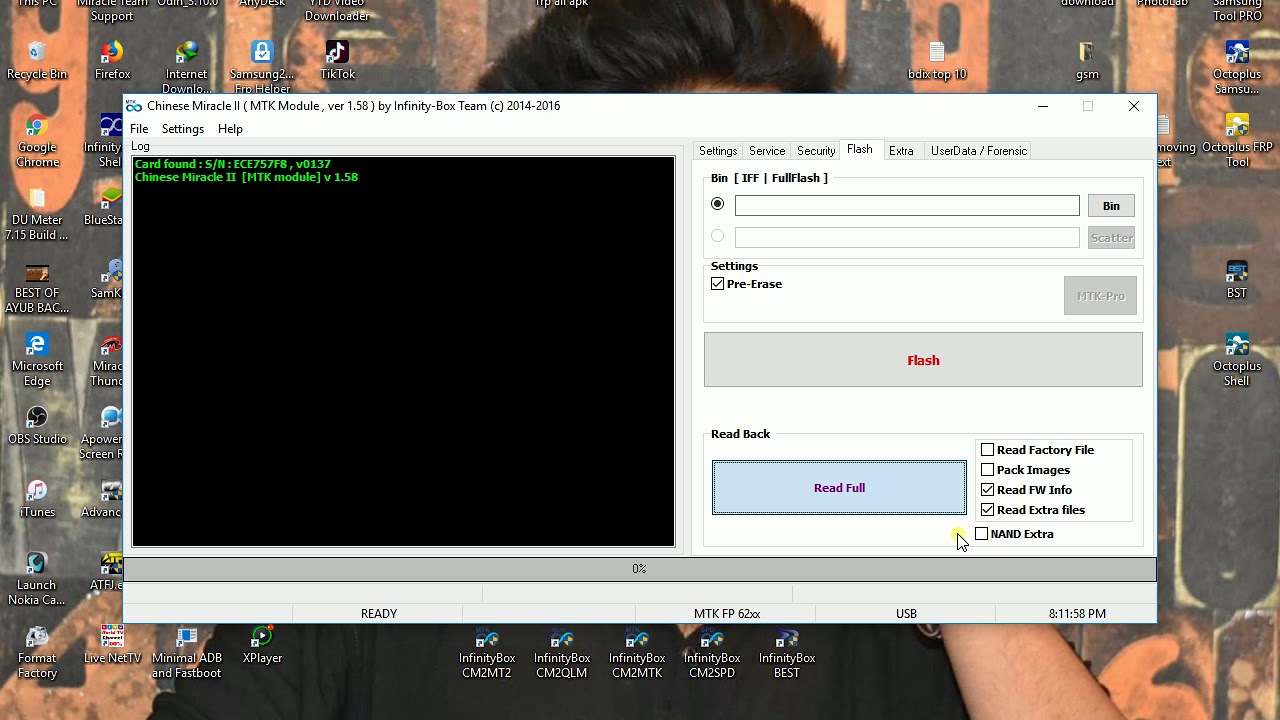Launch the Live NetTV shortcut
1280x720 pixels.
tap(112, 645)
